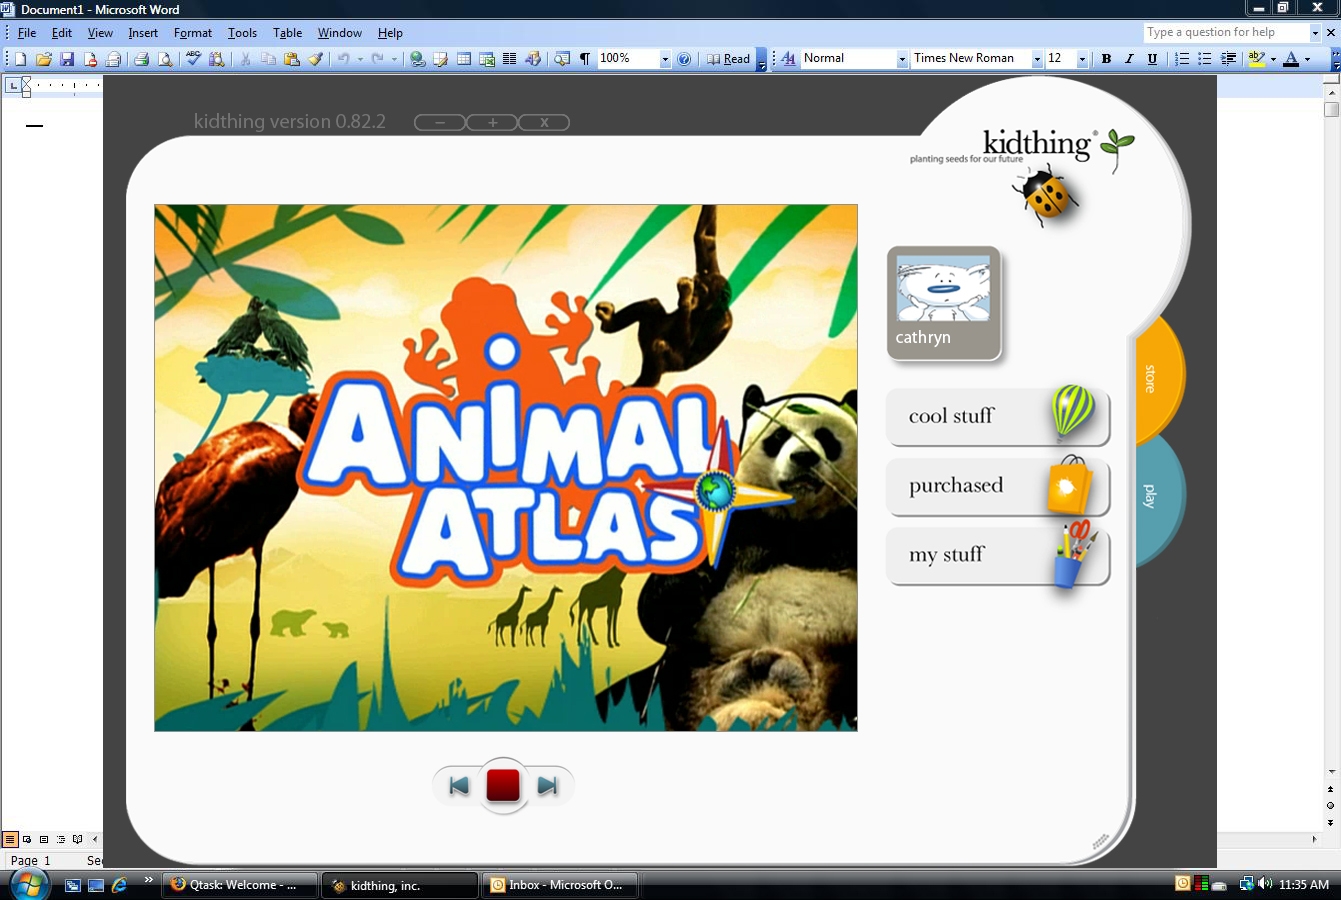Switch to Inbox - Microsoft Outlook taskbar button
The width and height of the screenshot is (1341, 900).
point(560,885)
